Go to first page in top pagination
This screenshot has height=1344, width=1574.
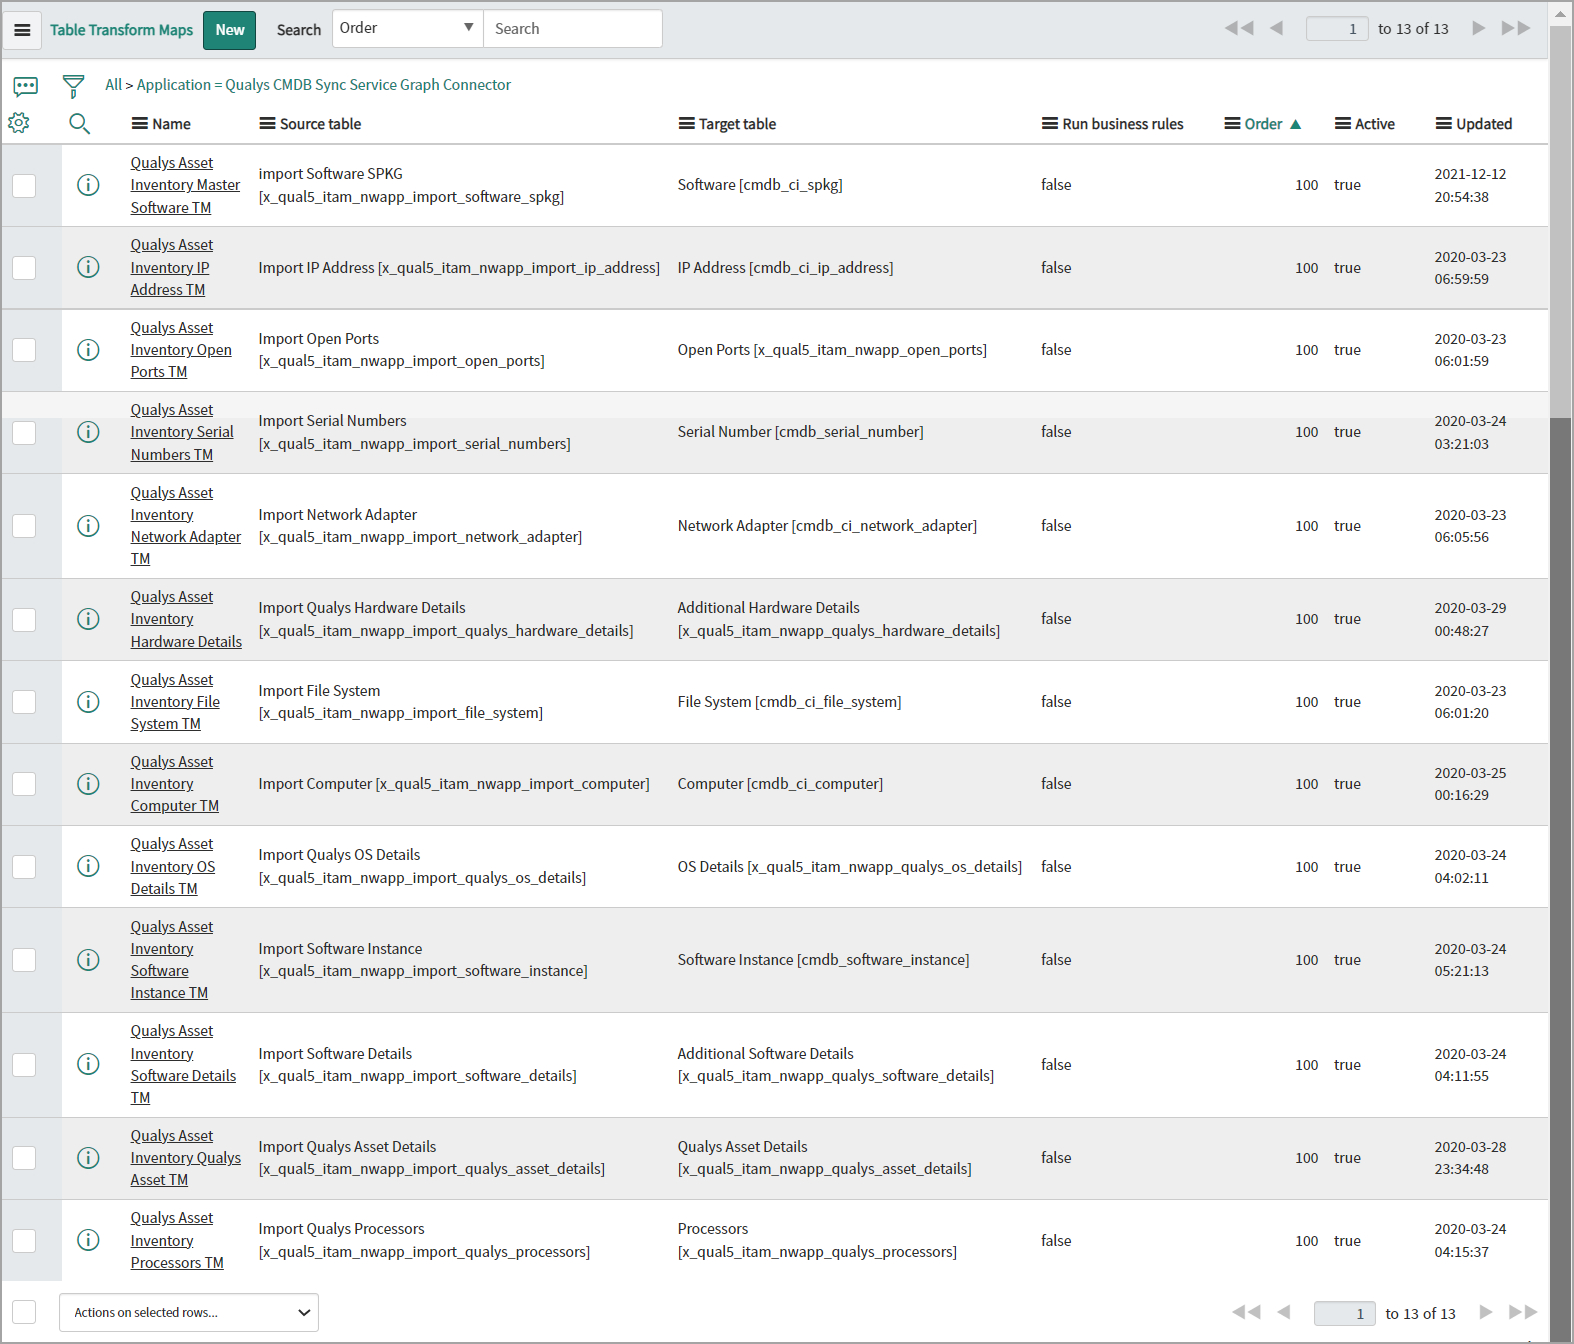point(1239,28)
